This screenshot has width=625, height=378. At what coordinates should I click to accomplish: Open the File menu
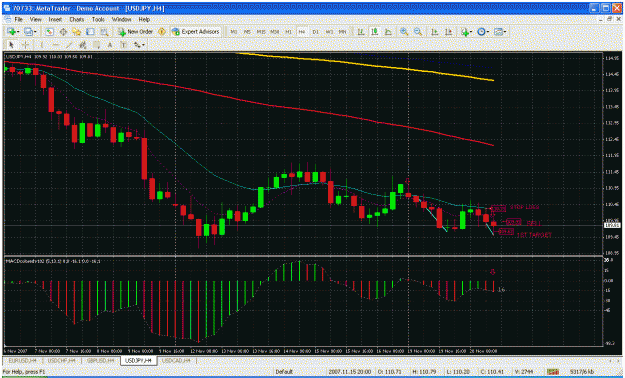19,19
